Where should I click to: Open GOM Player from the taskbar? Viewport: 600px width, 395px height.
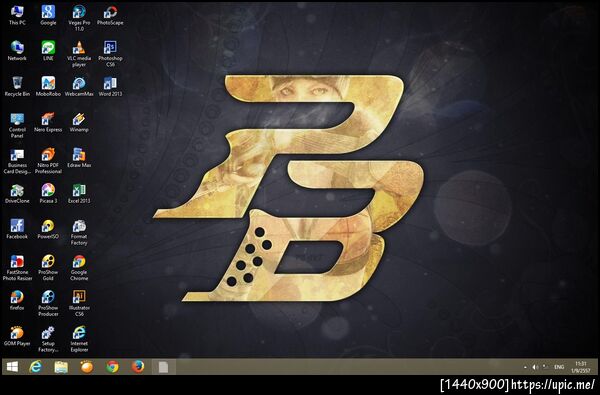point(87,367)
